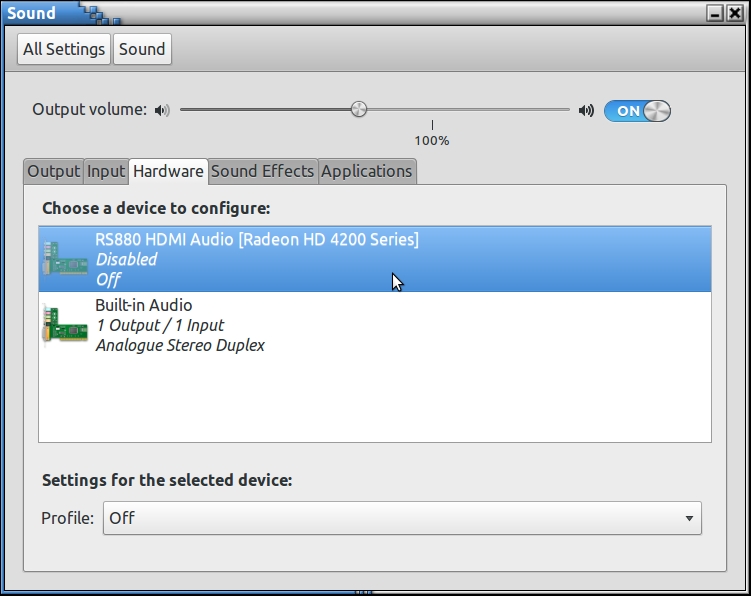Viewport: 751px width, 596px height.
Task: Close the Sound window
Action: [735, 14]
